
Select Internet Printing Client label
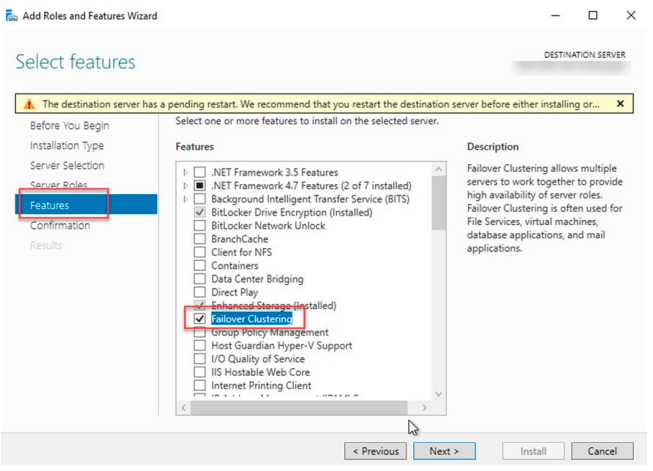coord(261,386)
